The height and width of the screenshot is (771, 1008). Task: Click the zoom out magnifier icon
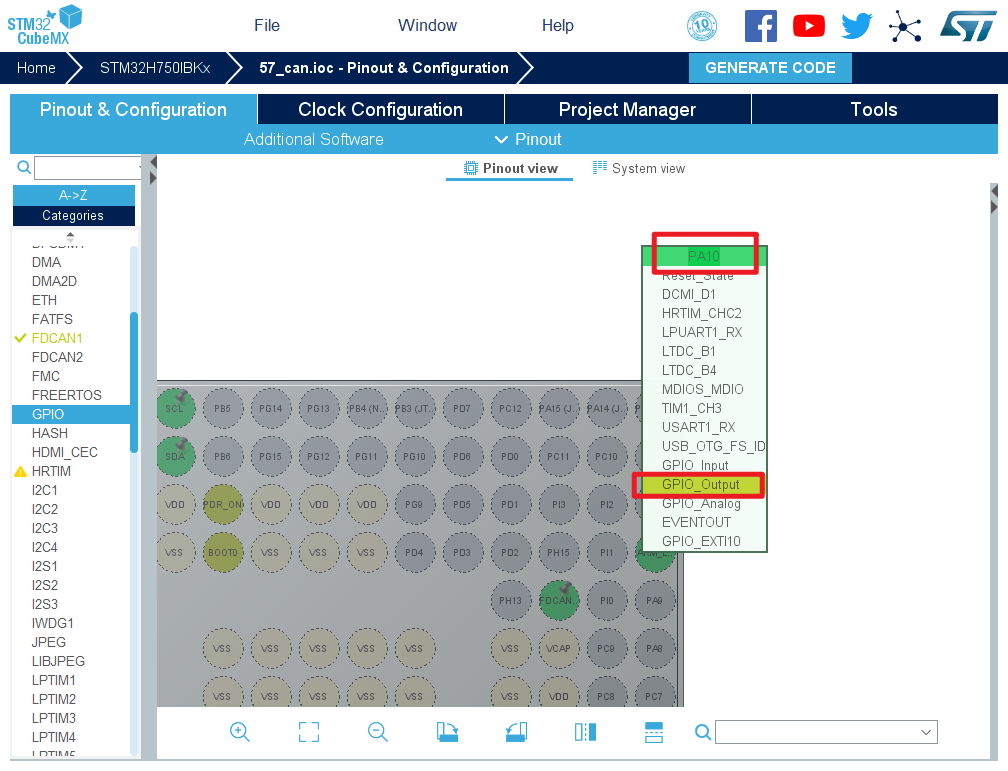click(x=378, y=732)
